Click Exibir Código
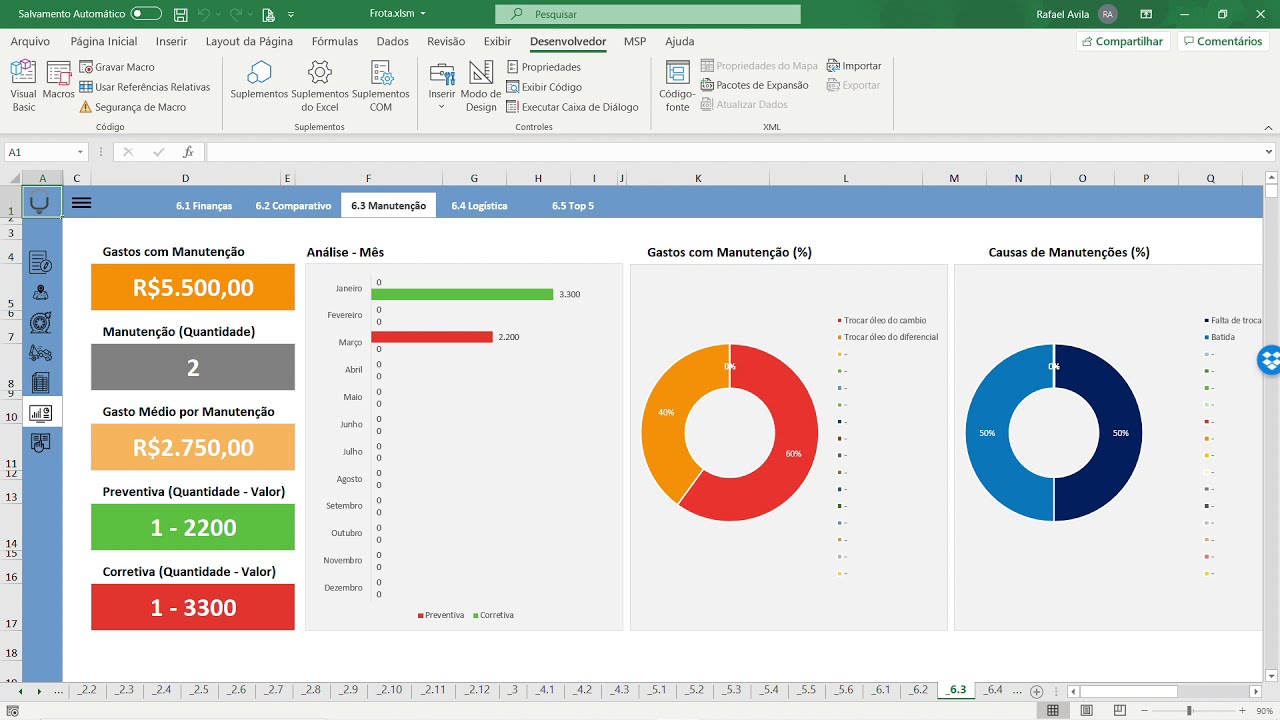 [x=543, y=87]
